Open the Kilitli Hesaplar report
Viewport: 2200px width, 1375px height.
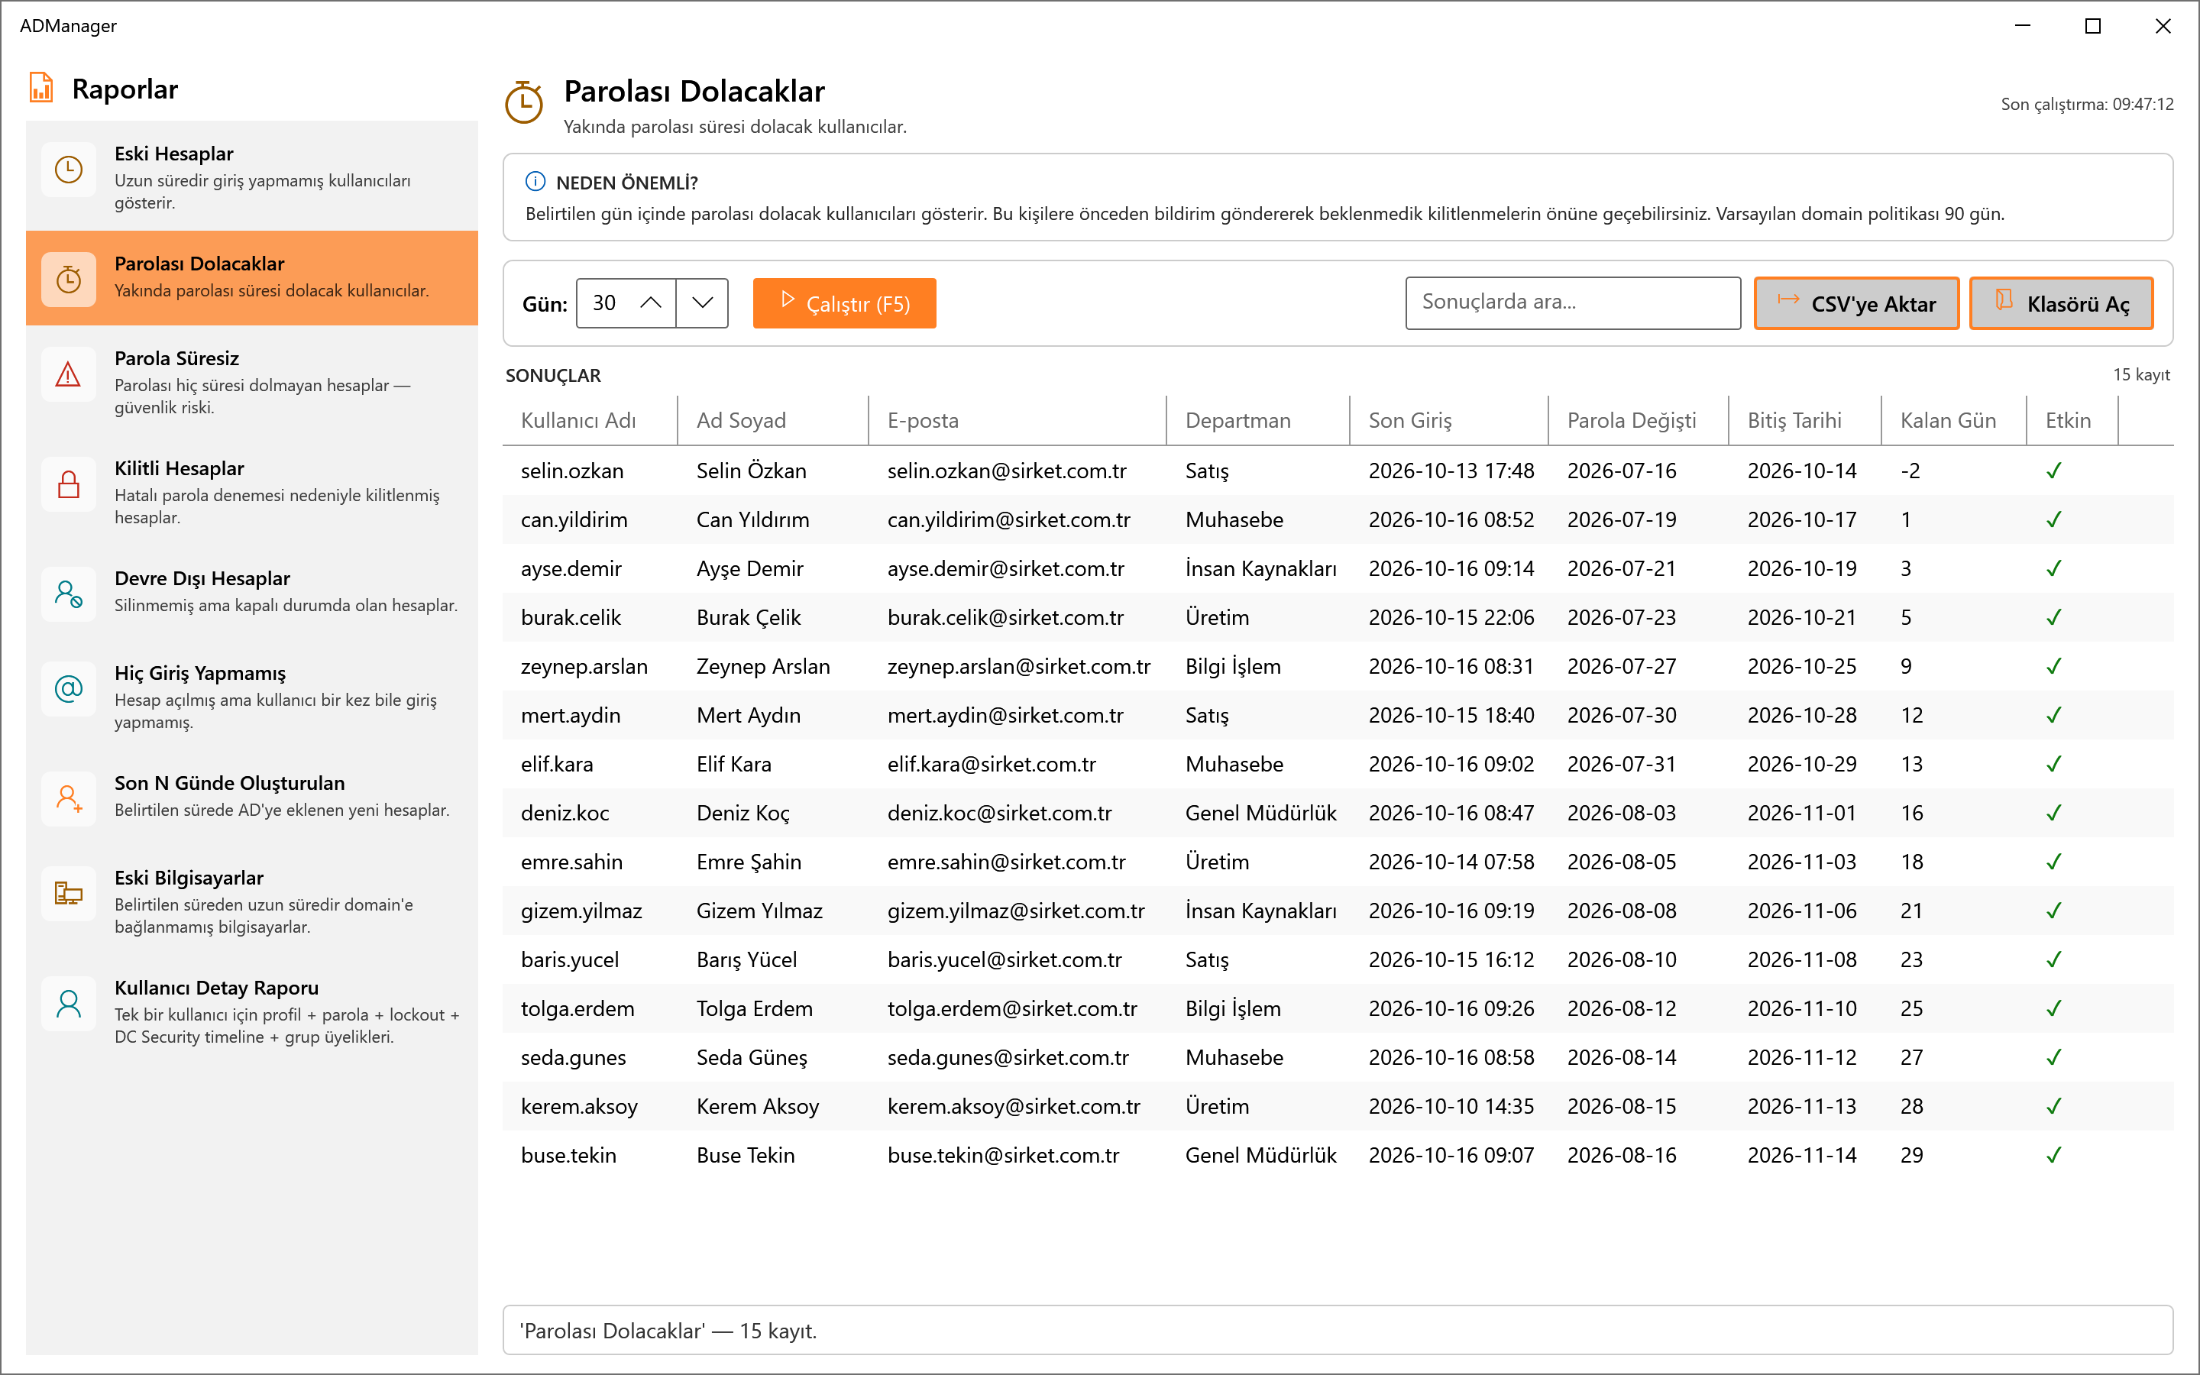pos(252,491)
